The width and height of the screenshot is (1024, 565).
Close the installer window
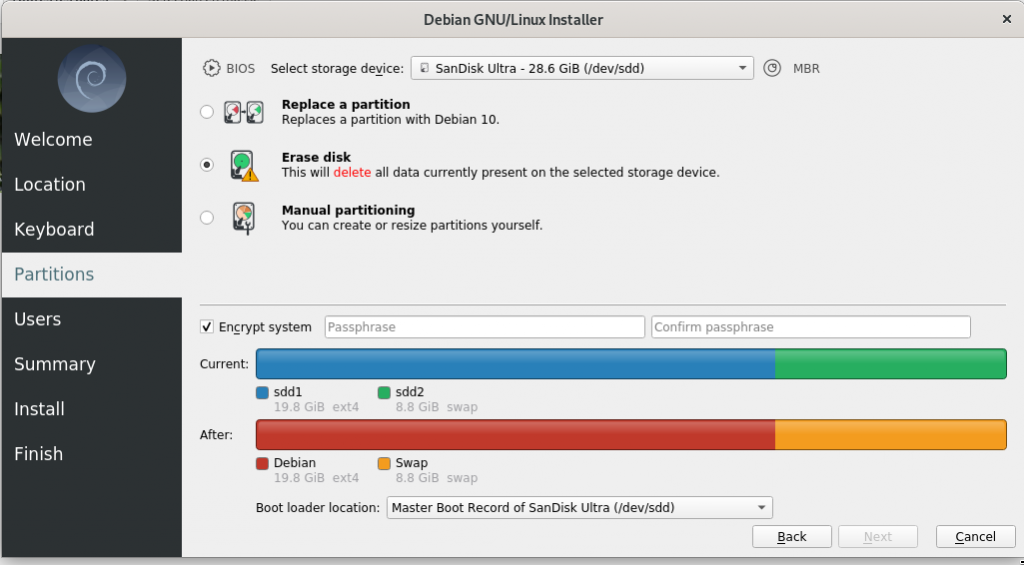pyautogui.click(x=1006, y=20)
